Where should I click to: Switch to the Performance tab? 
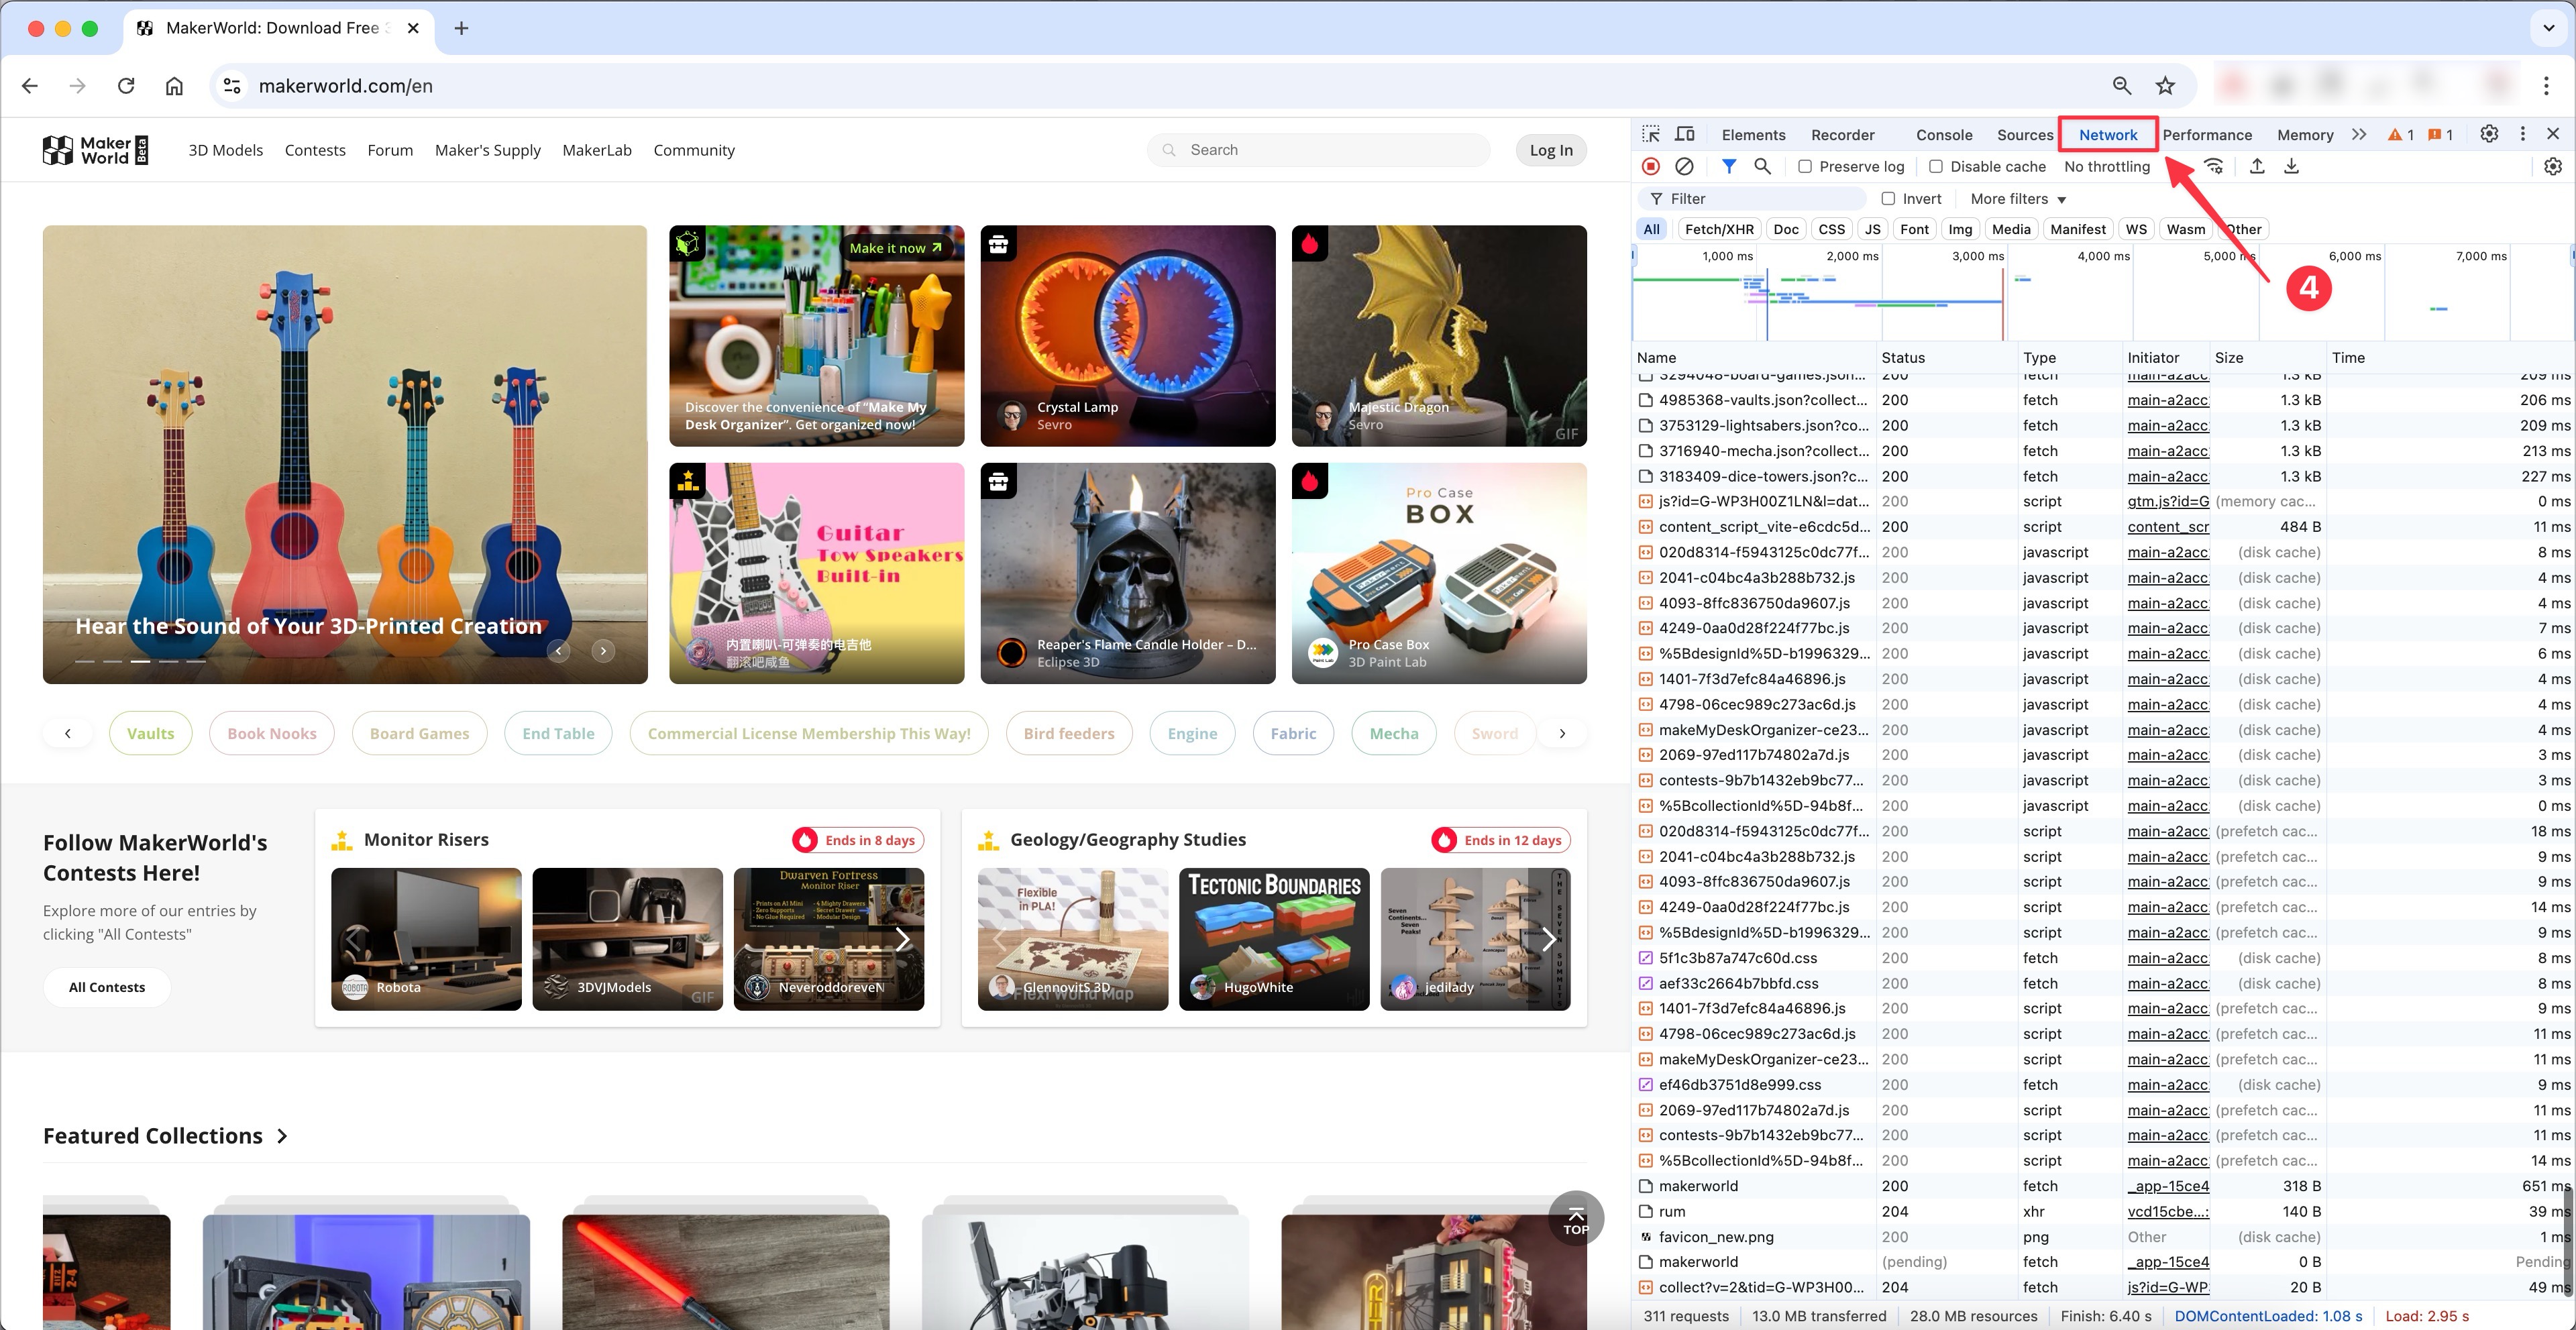tap(2206, 134)
